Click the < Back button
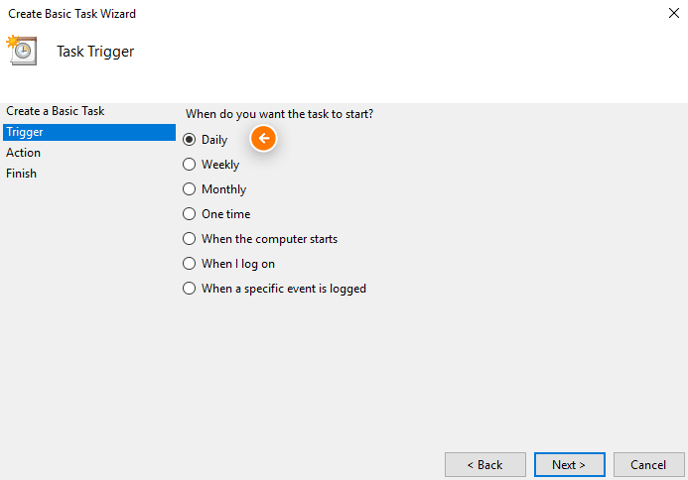Viewport: 688px width, 480px height. click(485, 464)
